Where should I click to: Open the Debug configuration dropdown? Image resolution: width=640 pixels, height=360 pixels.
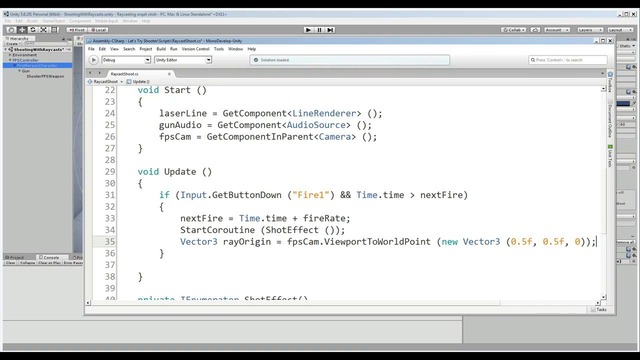[x=126, y=60]
